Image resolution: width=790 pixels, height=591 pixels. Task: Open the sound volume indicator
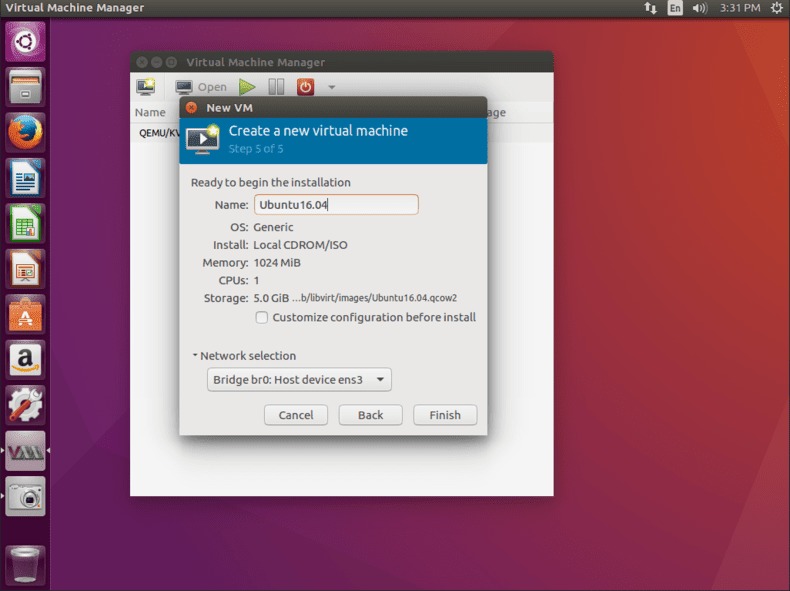[x=700, y=8]
